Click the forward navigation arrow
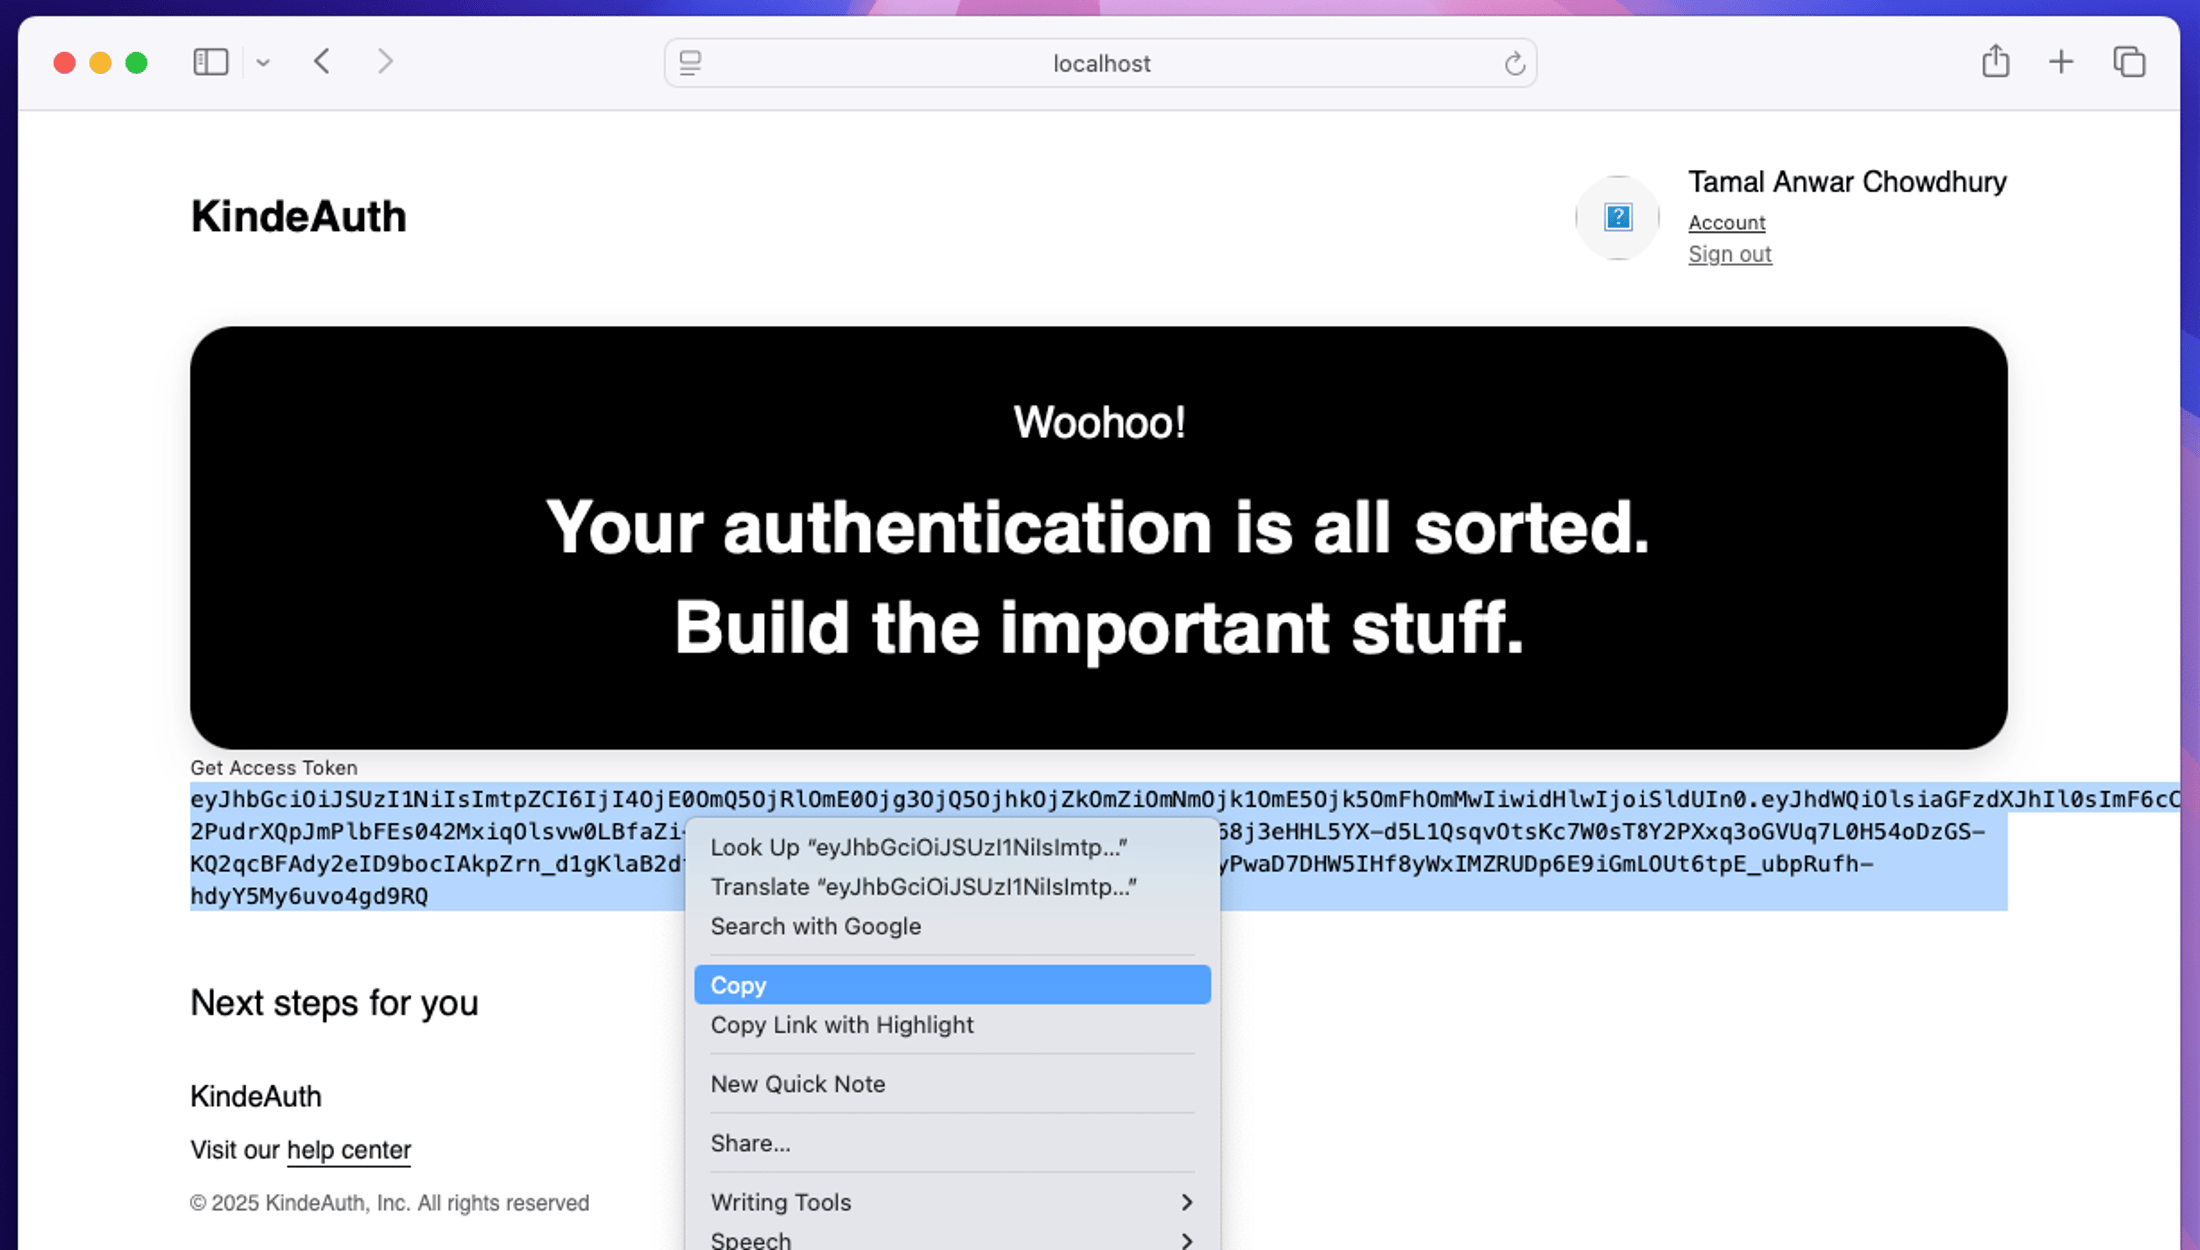This screenshot has width=2200, height=1250. pyautogui.click(x=385, y=62)
